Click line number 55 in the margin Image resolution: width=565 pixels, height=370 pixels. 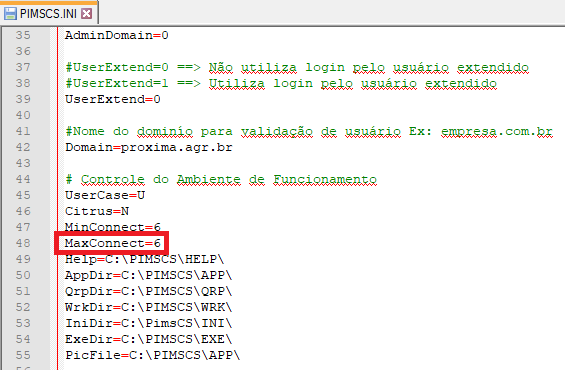23,355
